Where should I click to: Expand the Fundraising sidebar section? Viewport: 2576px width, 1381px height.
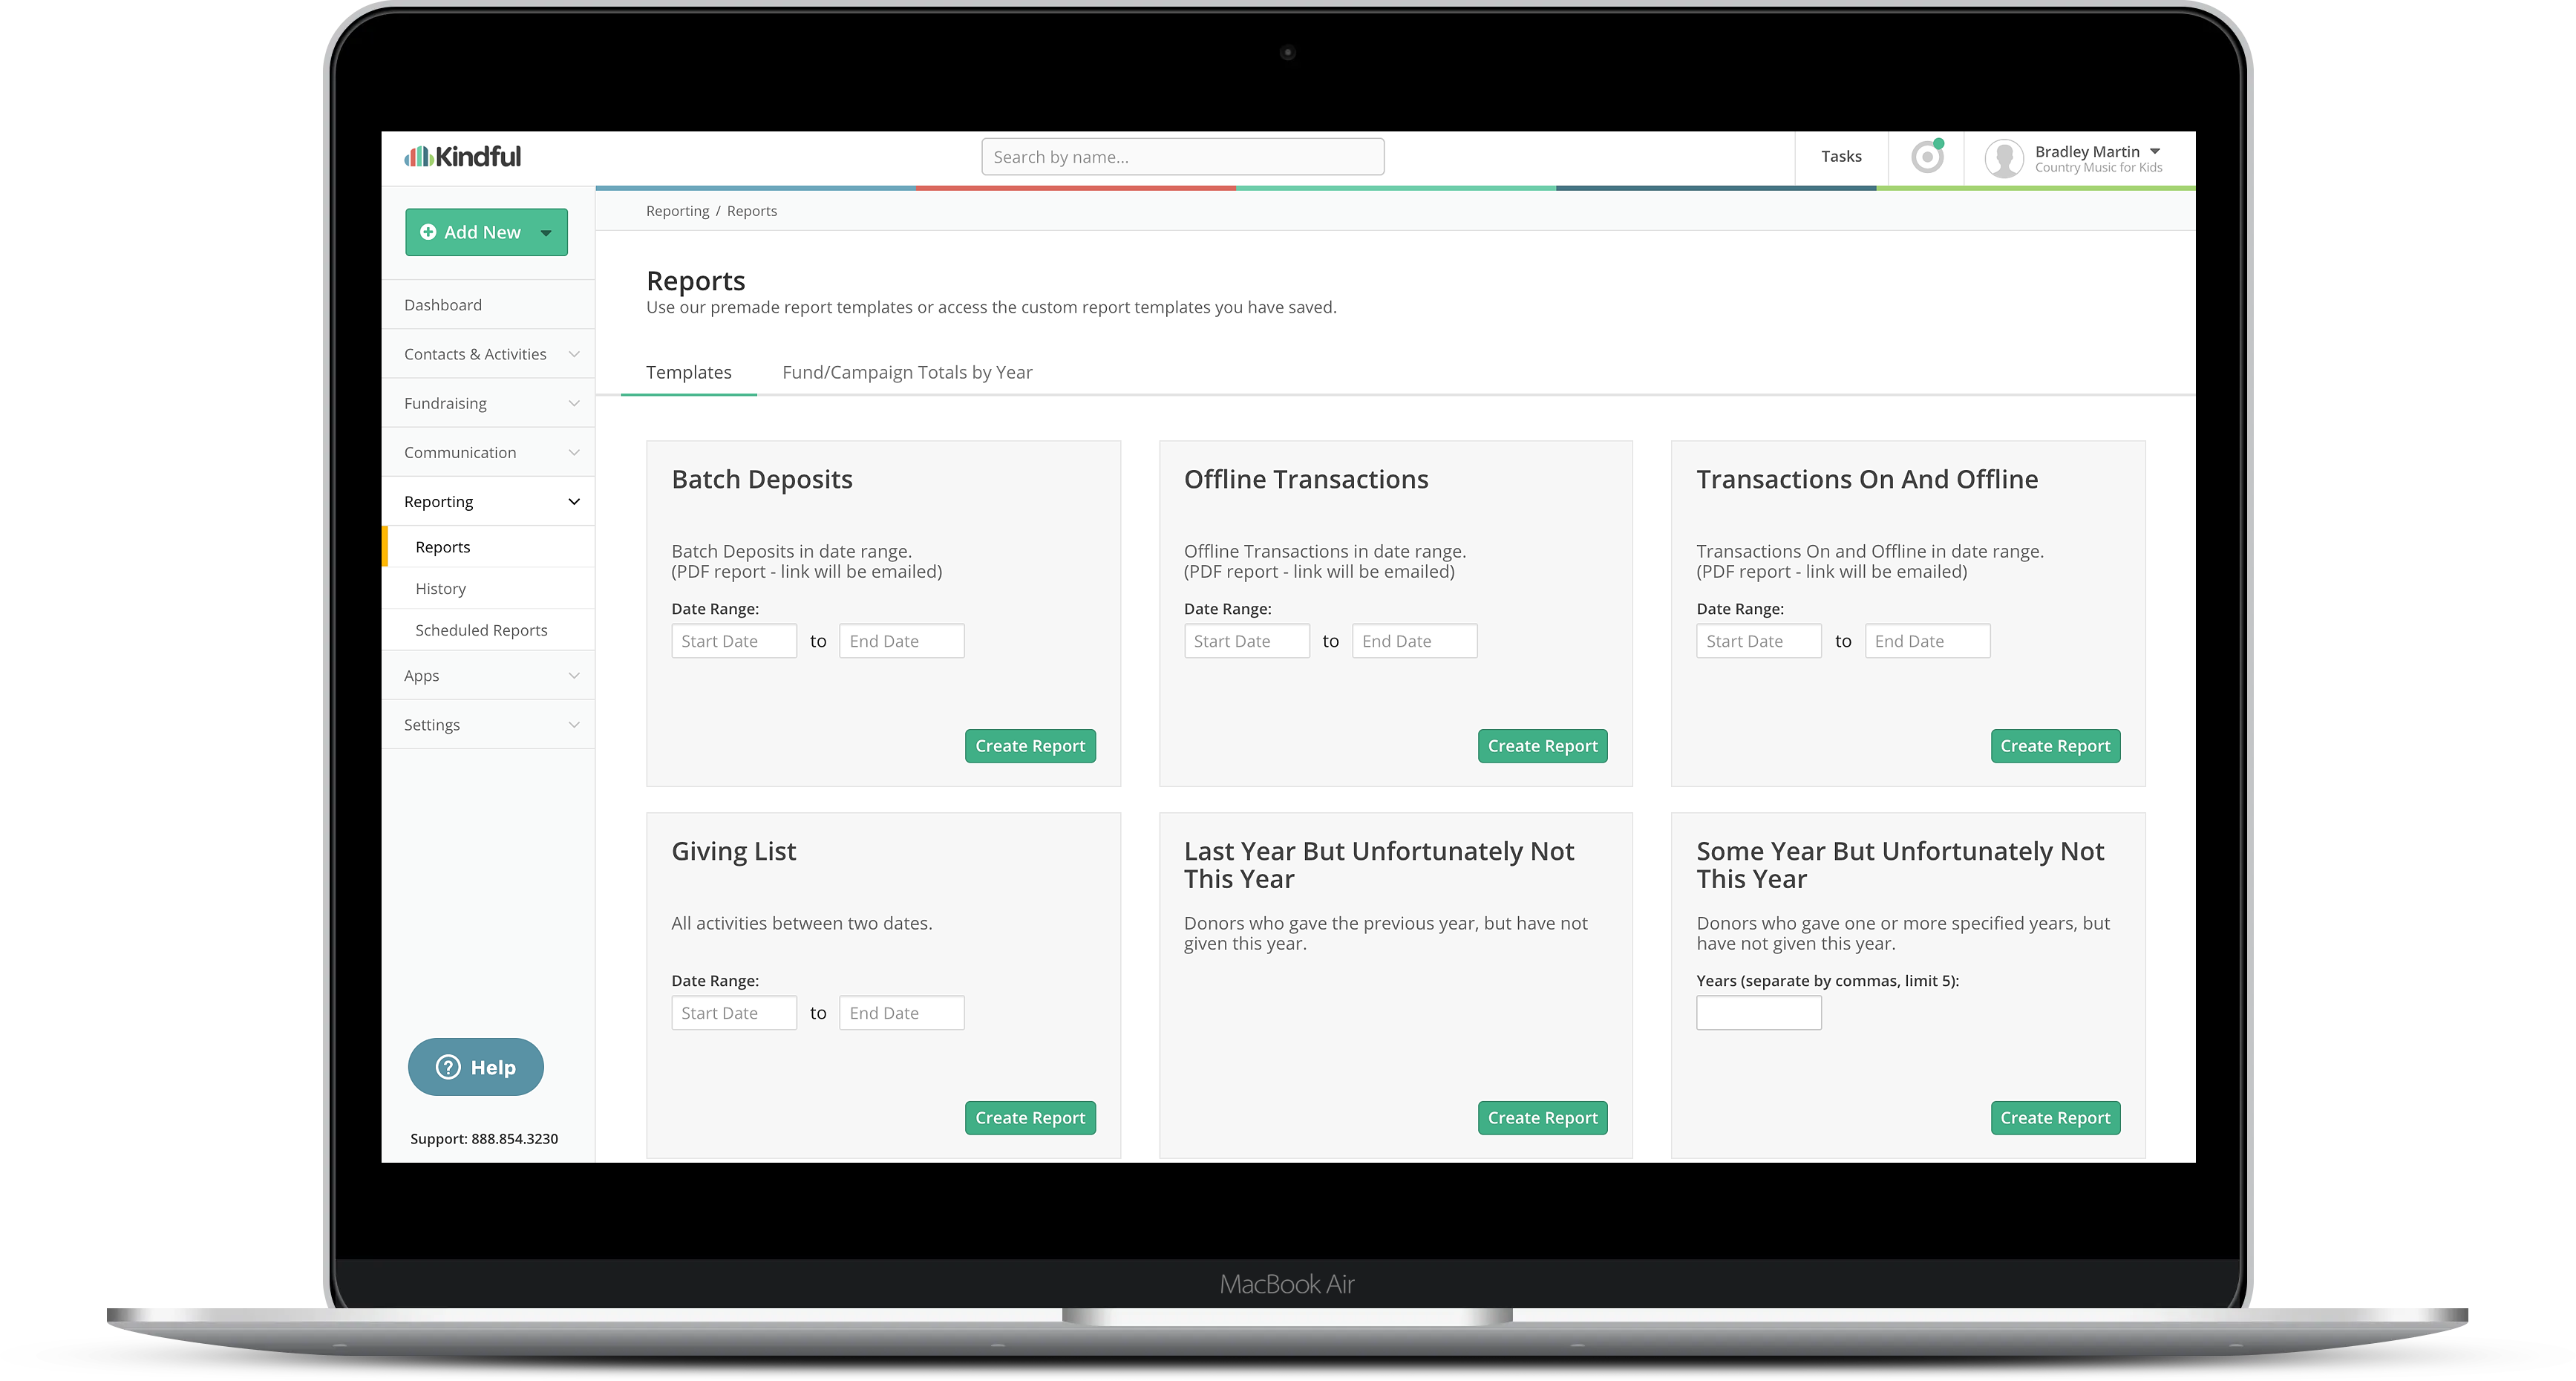coord(484,402)
